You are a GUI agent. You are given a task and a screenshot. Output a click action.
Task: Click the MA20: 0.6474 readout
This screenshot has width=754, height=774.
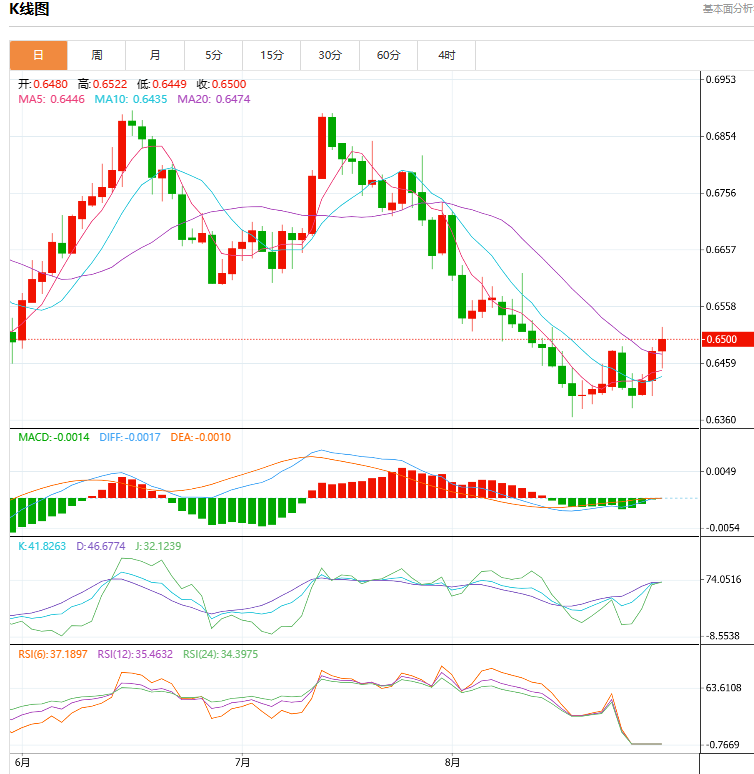tap(214, 99)
